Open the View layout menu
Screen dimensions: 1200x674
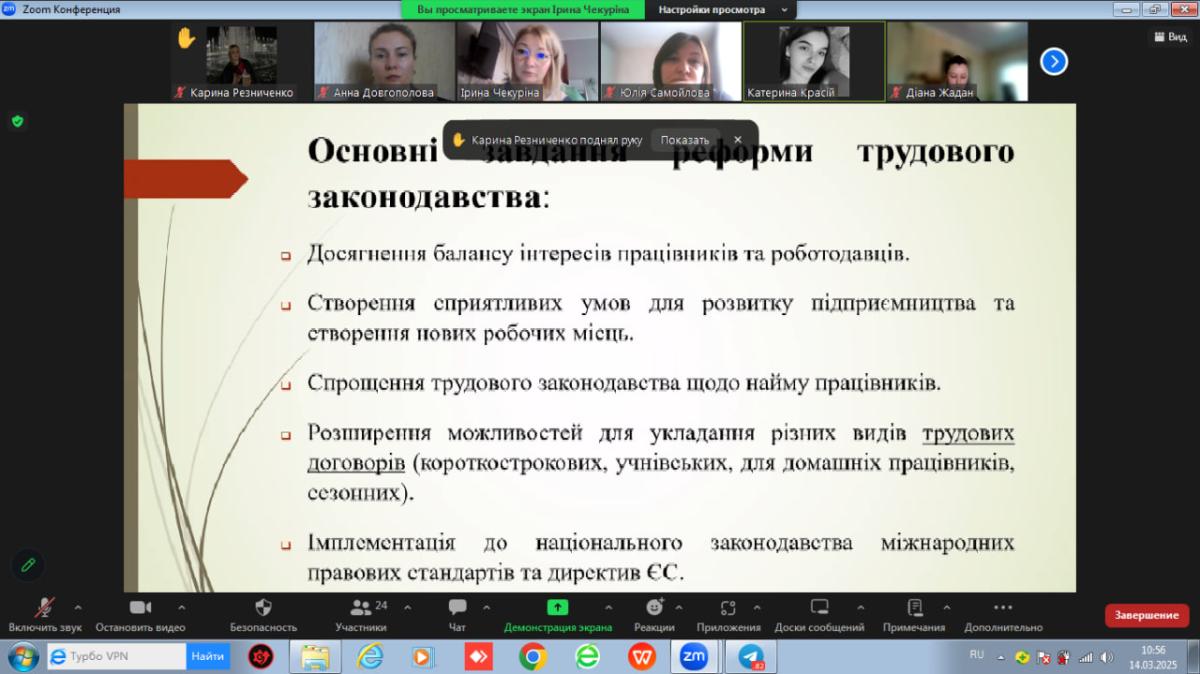tap(1169, 36)
